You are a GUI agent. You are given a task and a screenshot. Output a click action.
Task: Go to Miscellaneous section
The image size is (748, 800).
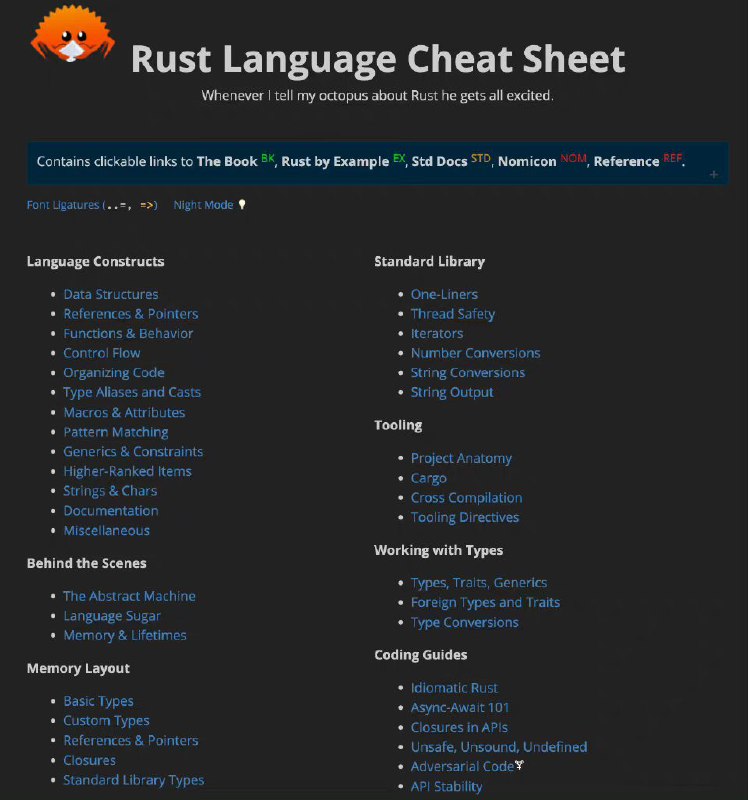[107, 531]
